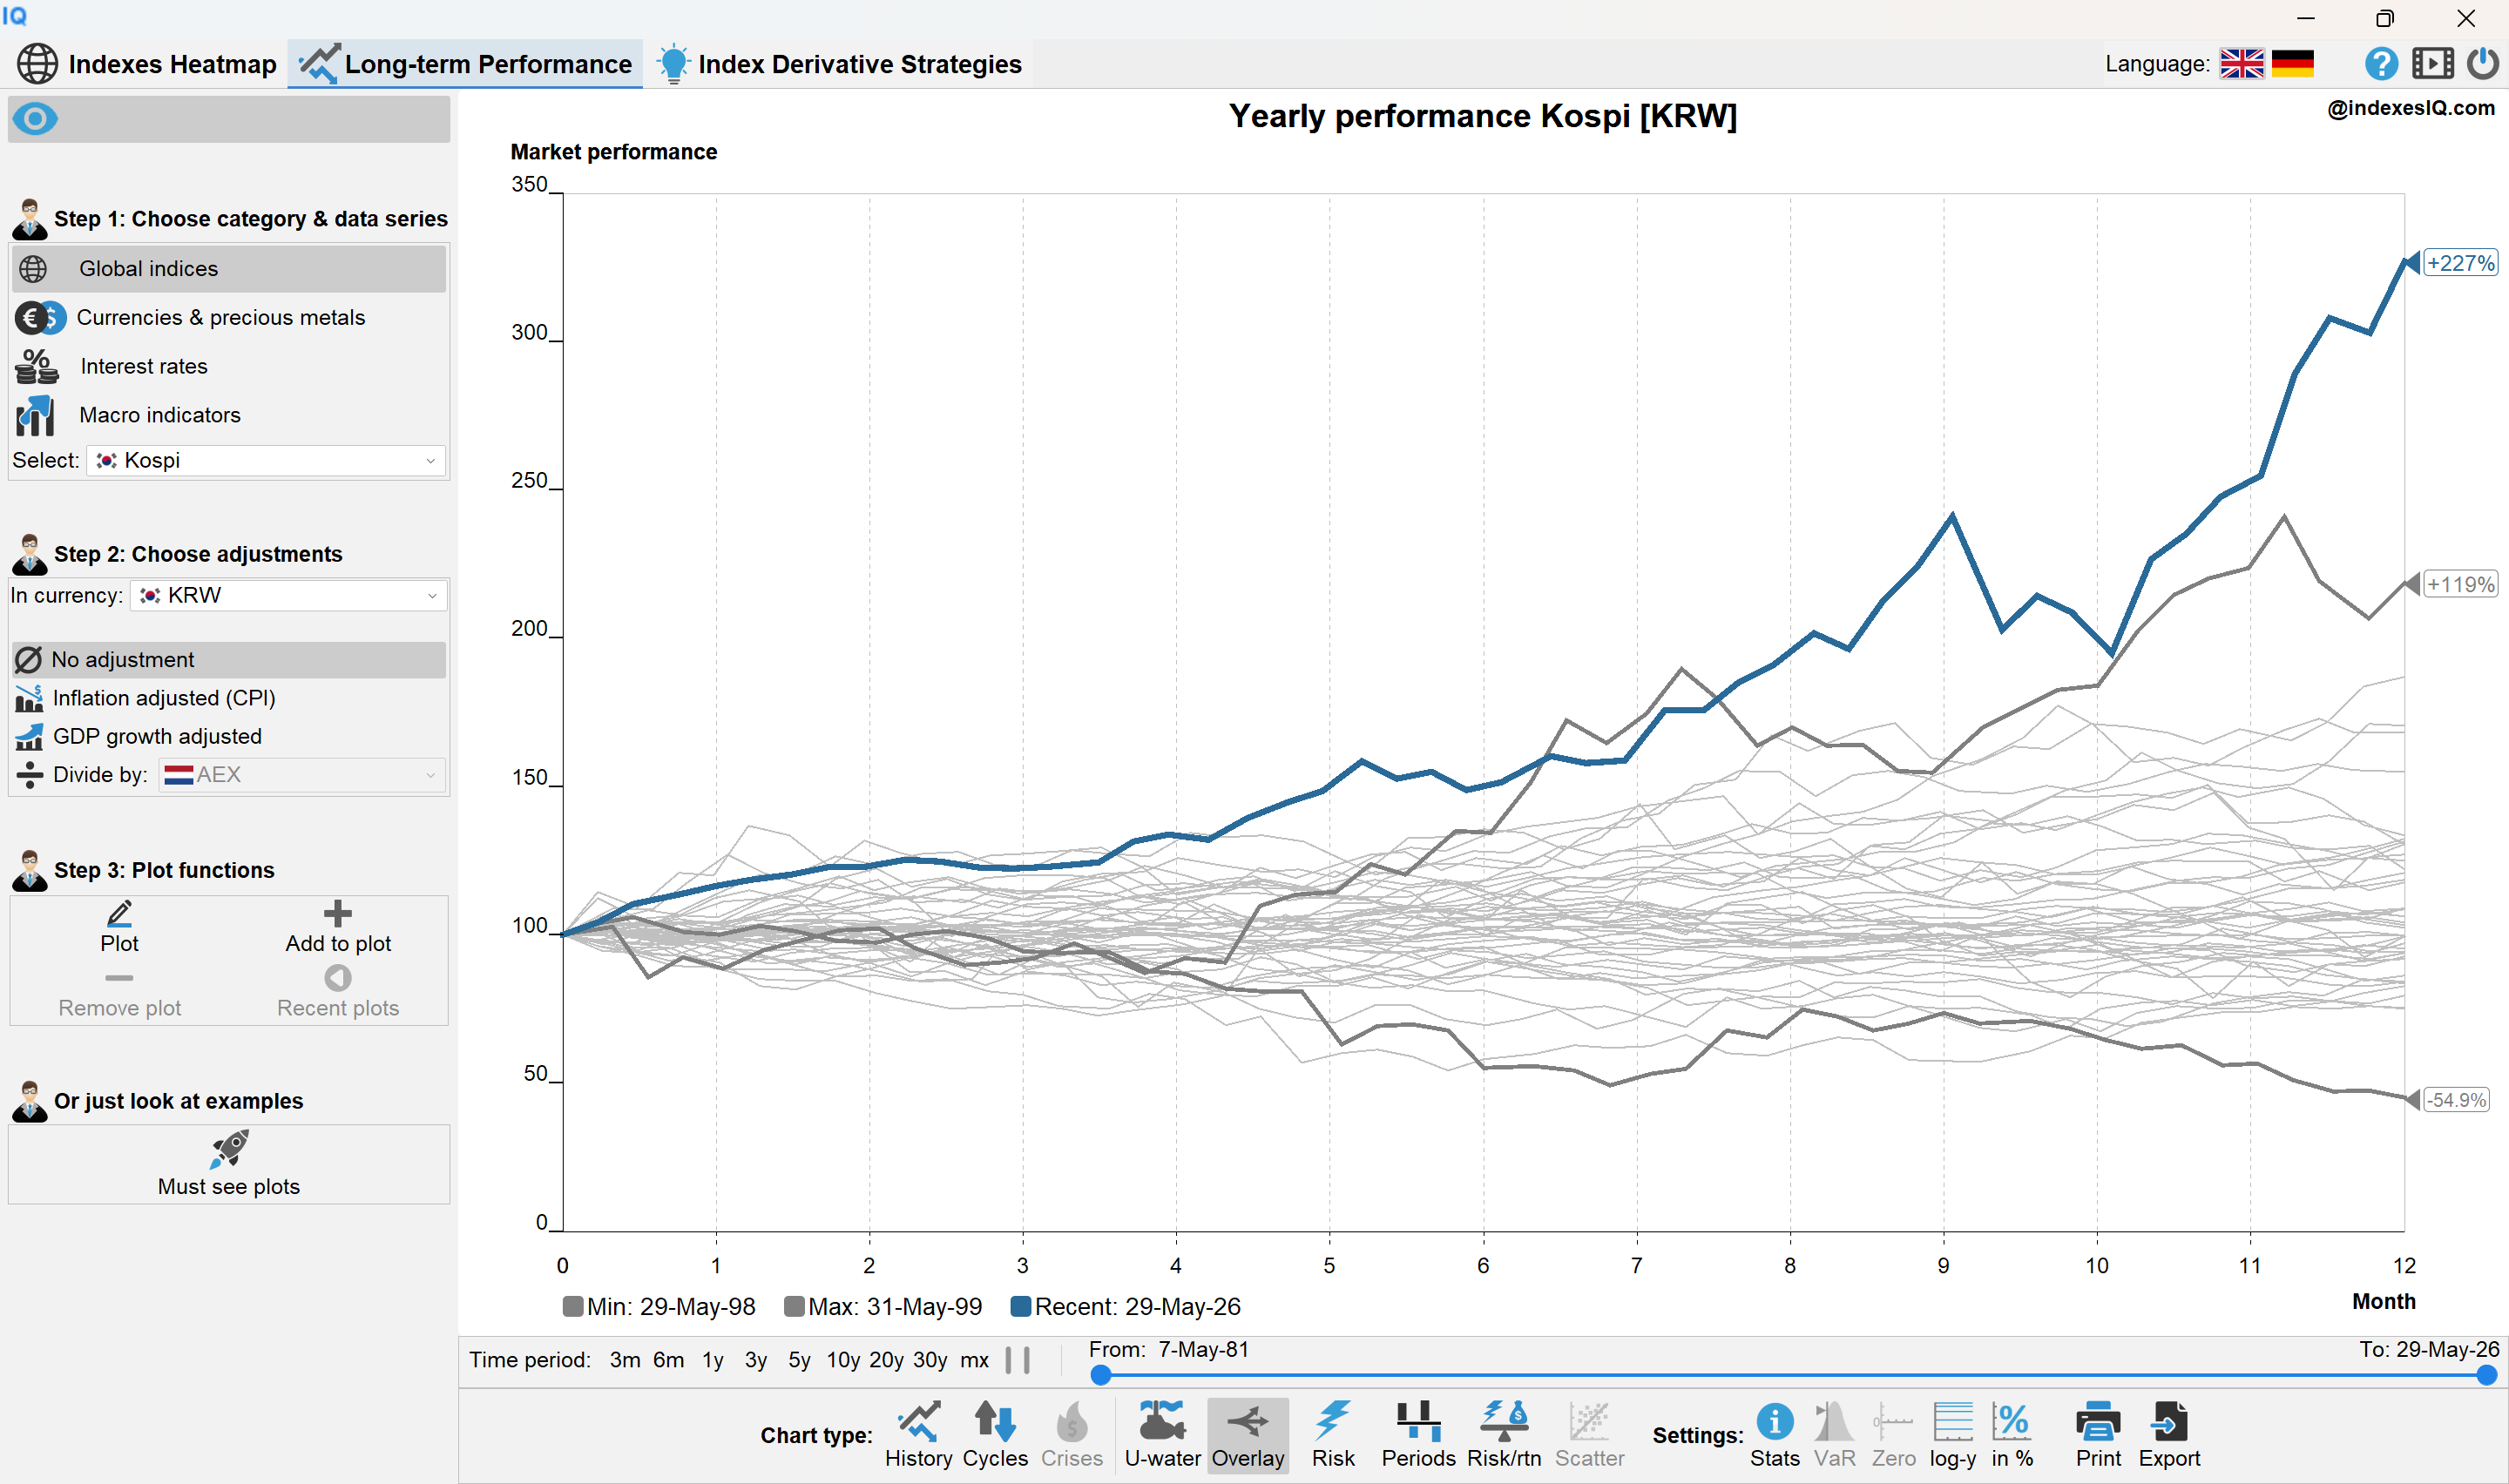Switch language to English flag
The height and width of the screenshot is (1484, 2509).
[2241, 64]
